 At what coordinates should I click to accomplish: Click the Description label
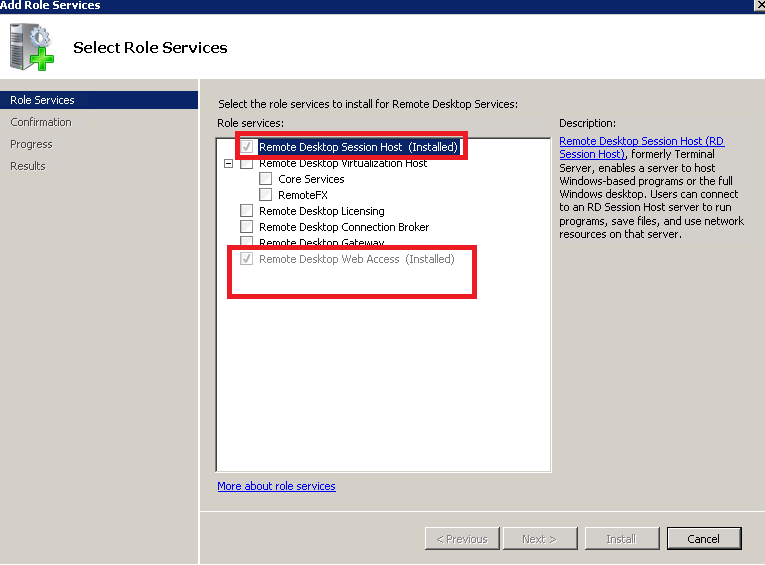[x=587, y=123]
